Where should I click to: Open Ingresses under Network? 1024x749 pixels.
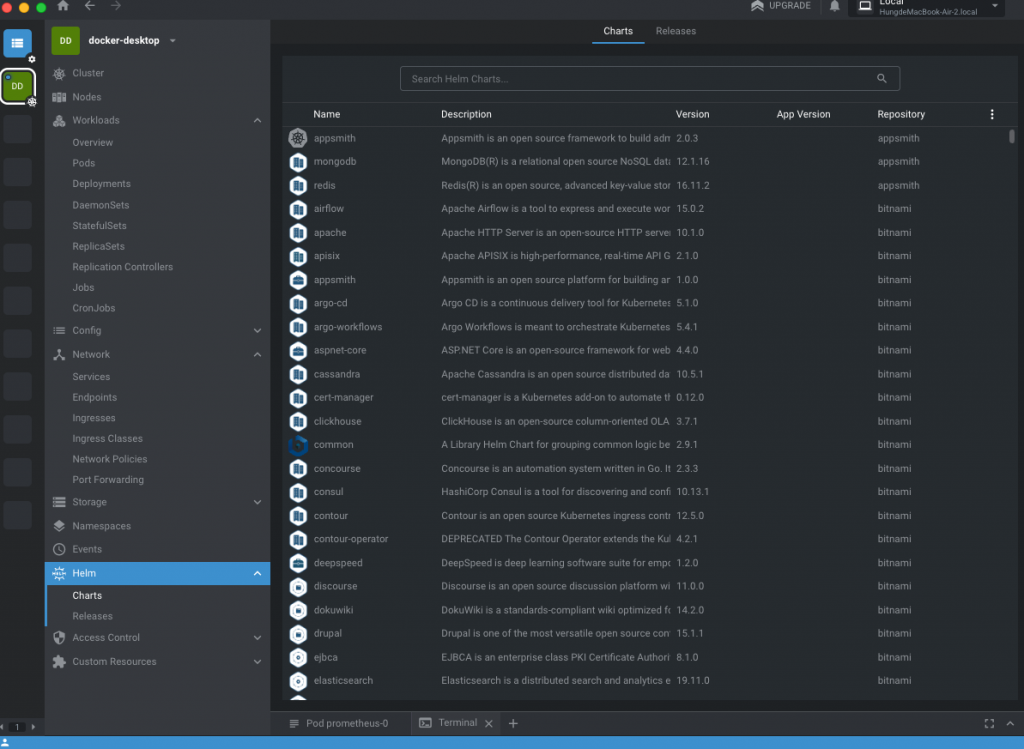point(93,418)
